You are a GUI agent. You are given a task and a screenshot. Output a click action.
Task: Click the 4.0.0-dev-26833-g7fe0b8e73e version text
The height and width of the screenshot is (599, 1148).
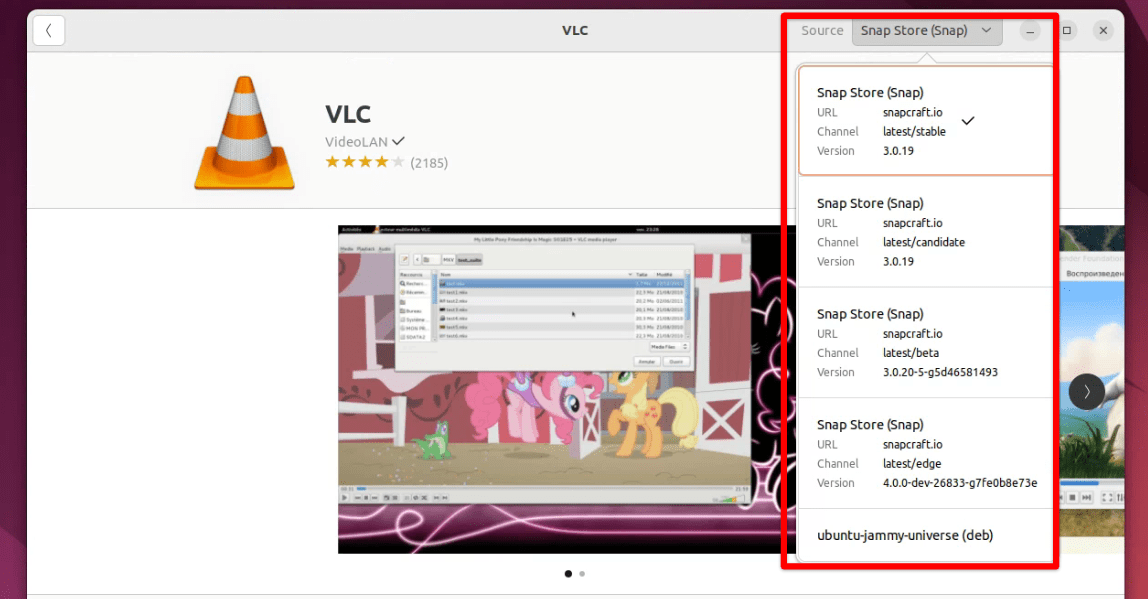pyautogui.click(x=960, y=483)
